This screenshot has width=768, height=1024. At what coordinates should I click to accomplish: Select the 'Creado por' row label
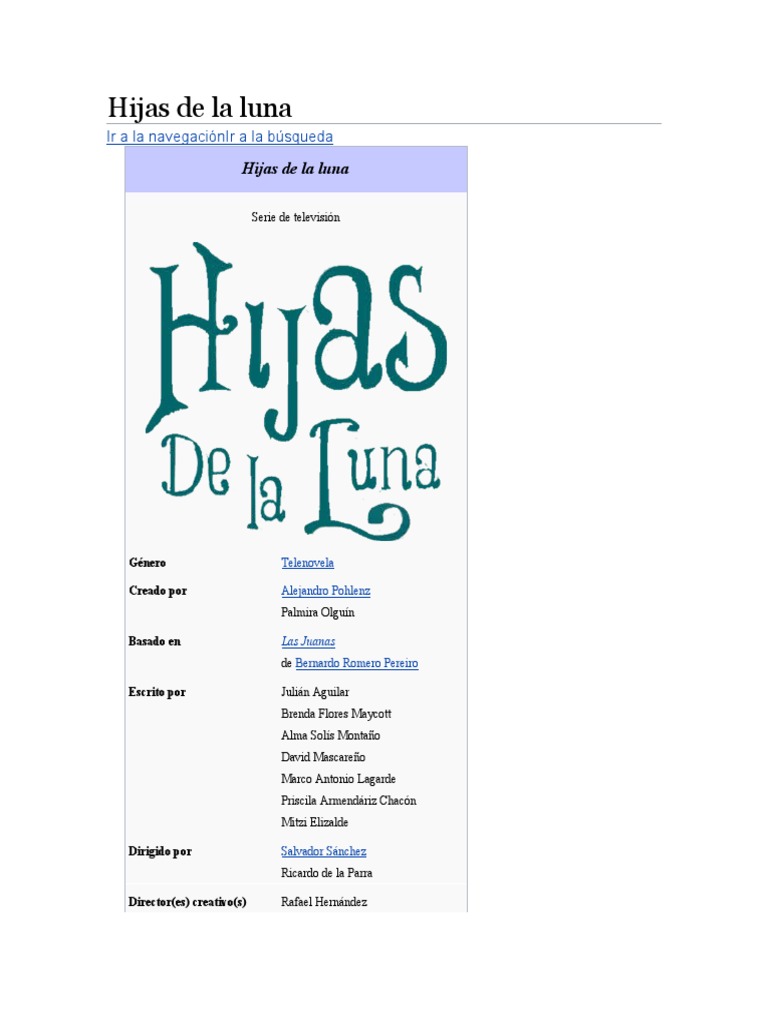[x=158, y=591]
